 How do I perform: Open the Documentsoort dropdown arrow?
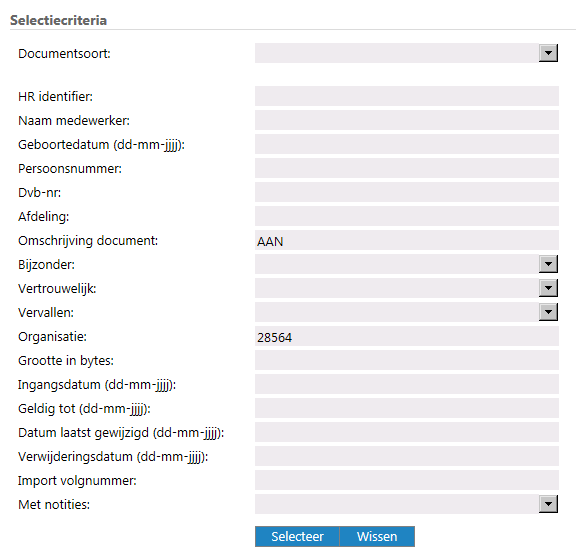[548, 53]
